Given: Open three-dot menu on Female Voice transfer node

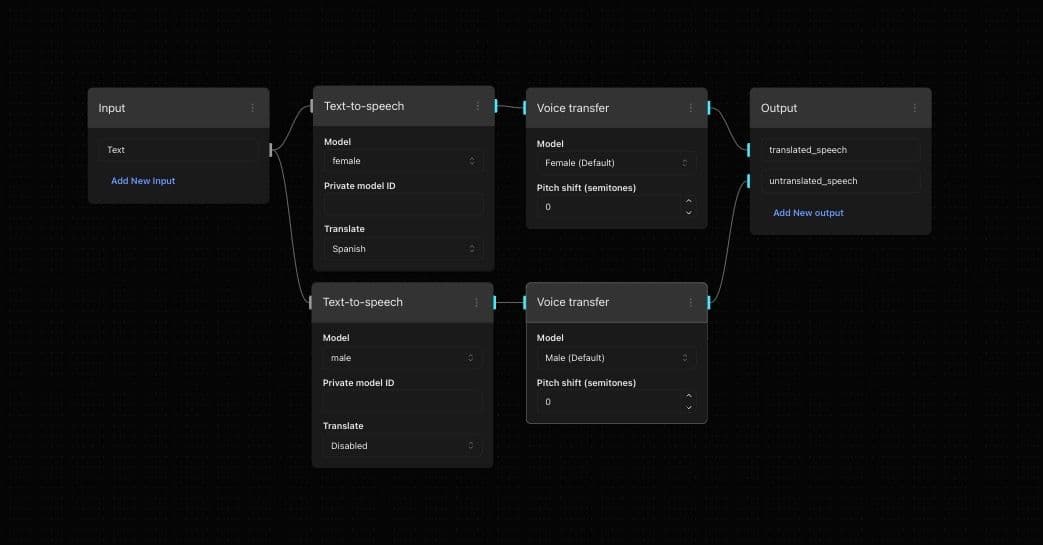Looking at the screenshot, I should (690, 108).
